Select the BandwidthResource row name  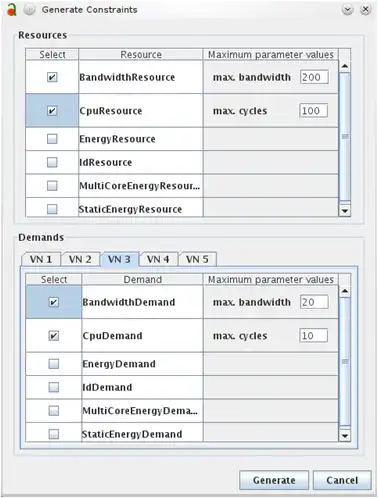click(127, 77)
